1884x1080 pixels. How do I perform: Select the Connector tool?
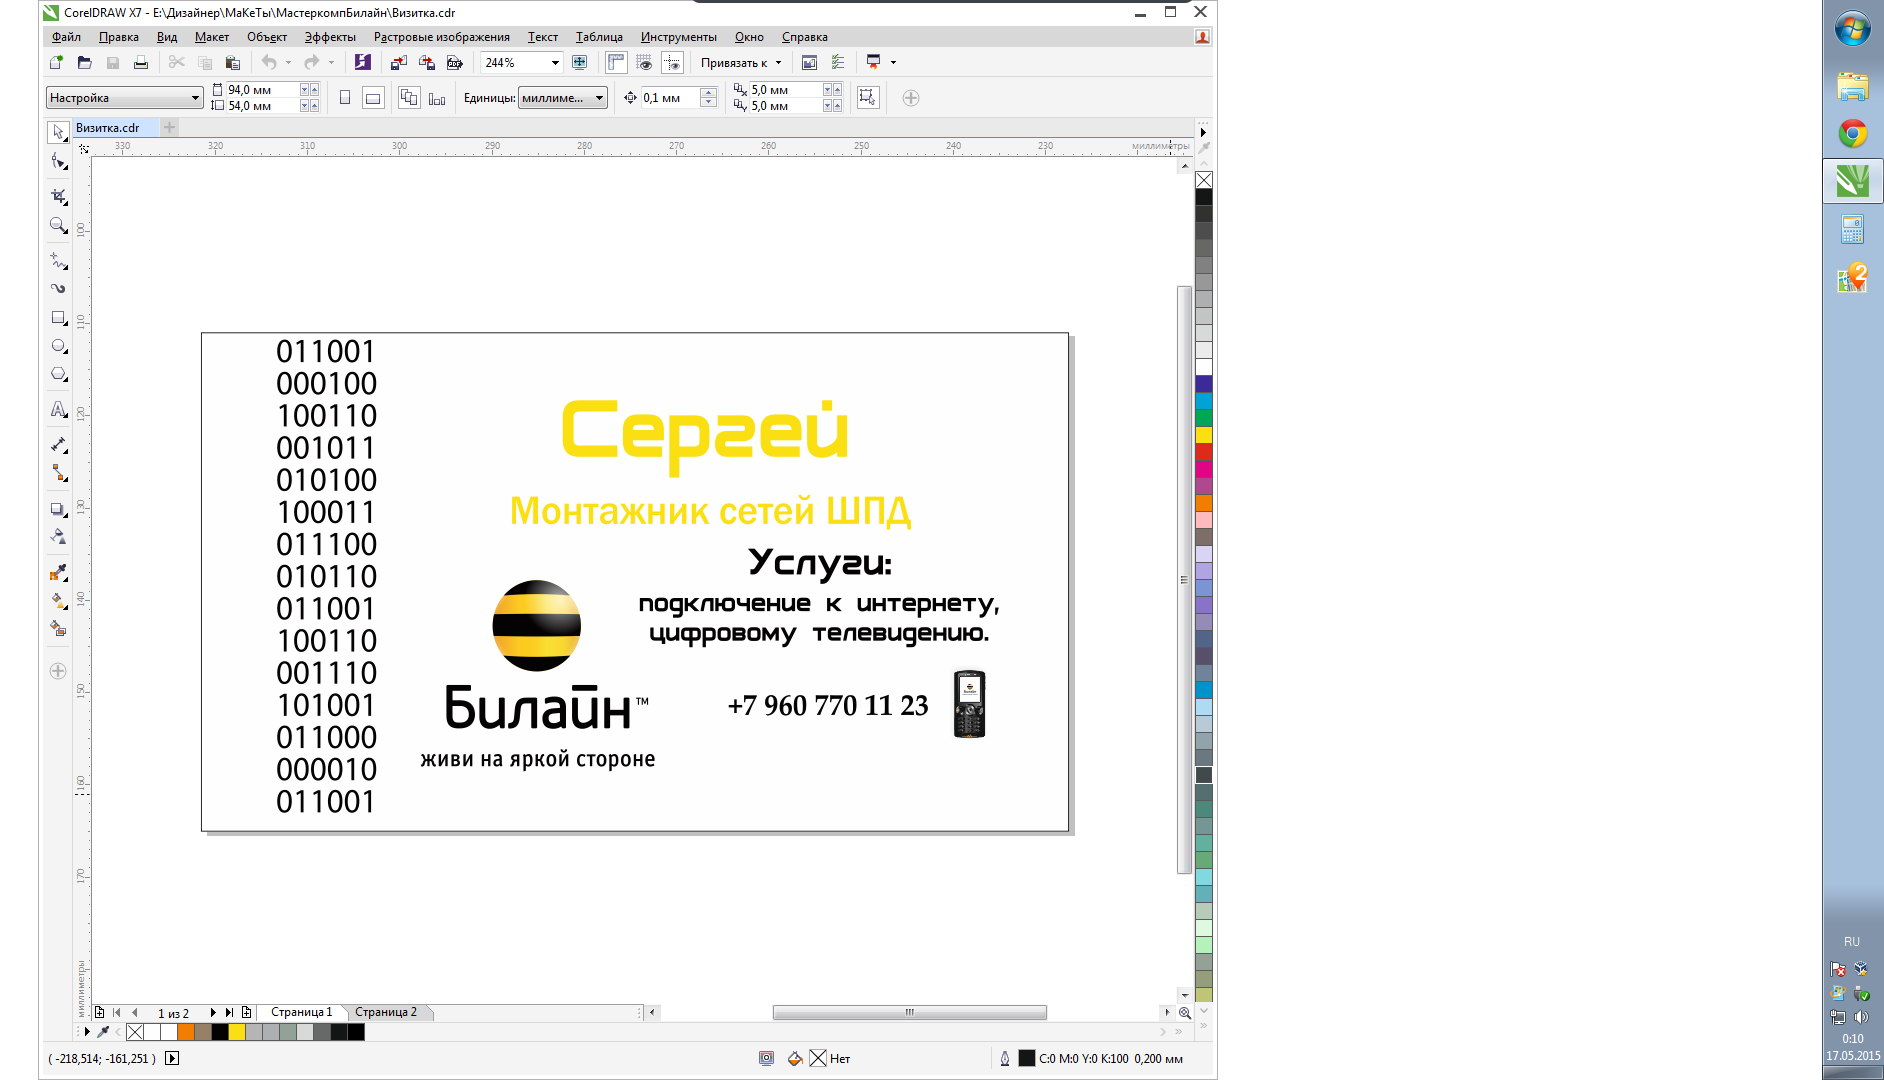coord(59,473)
